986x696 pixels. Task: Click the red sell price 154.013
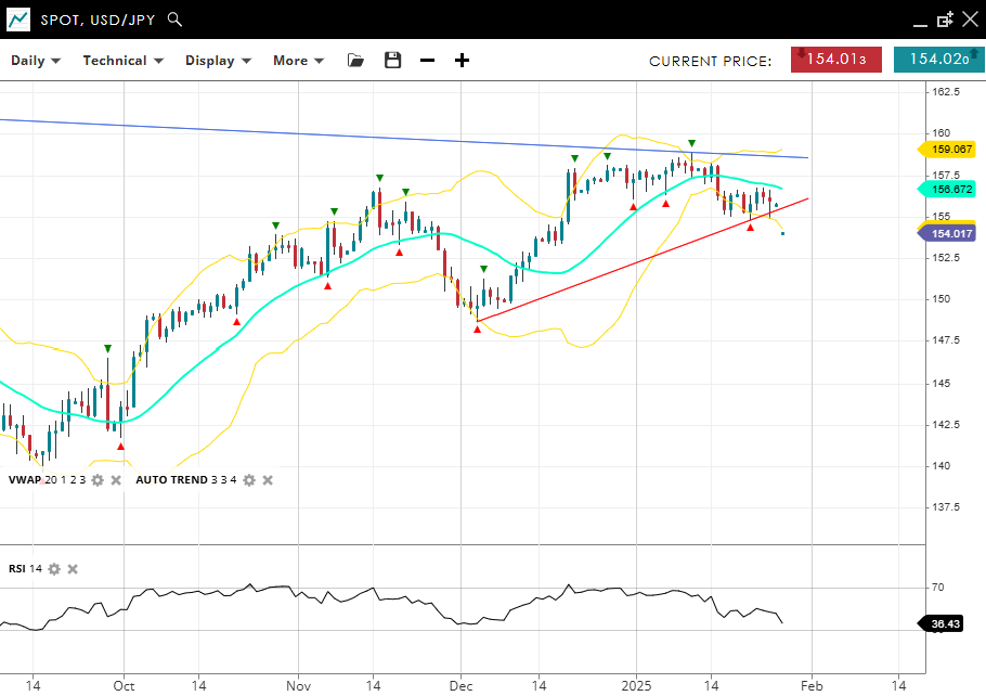(836, 59)
